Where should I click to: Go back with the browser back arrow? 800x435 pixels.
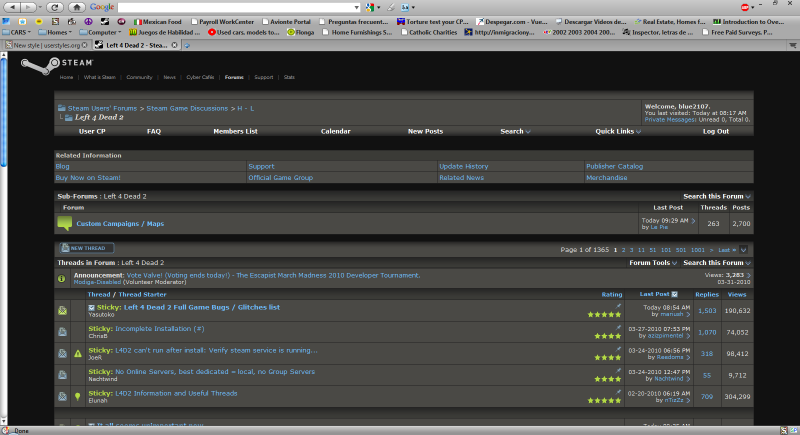(x=12, y=7)
